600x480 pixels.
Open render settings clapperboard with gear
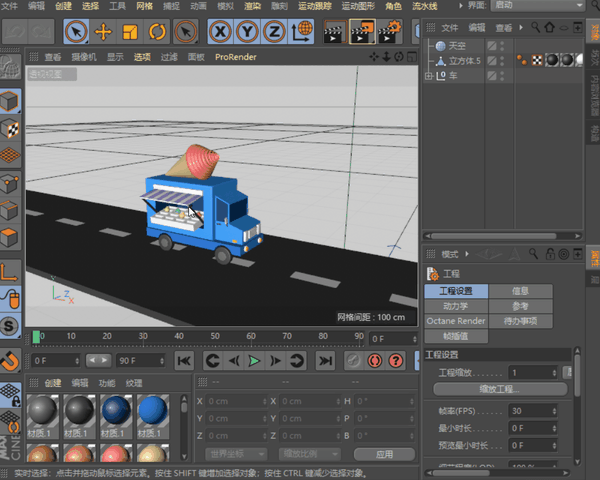pos(387,32)
